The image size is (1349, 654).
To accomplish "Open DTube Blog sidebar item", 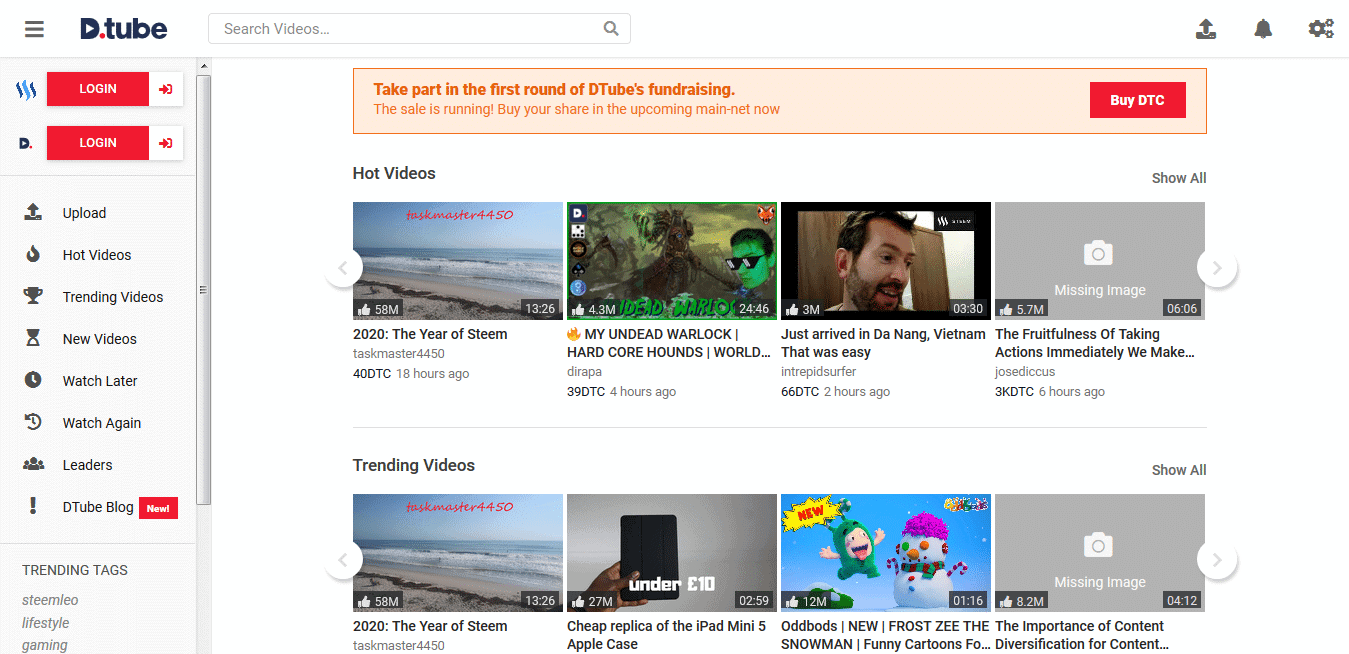I will click(98, 507).
